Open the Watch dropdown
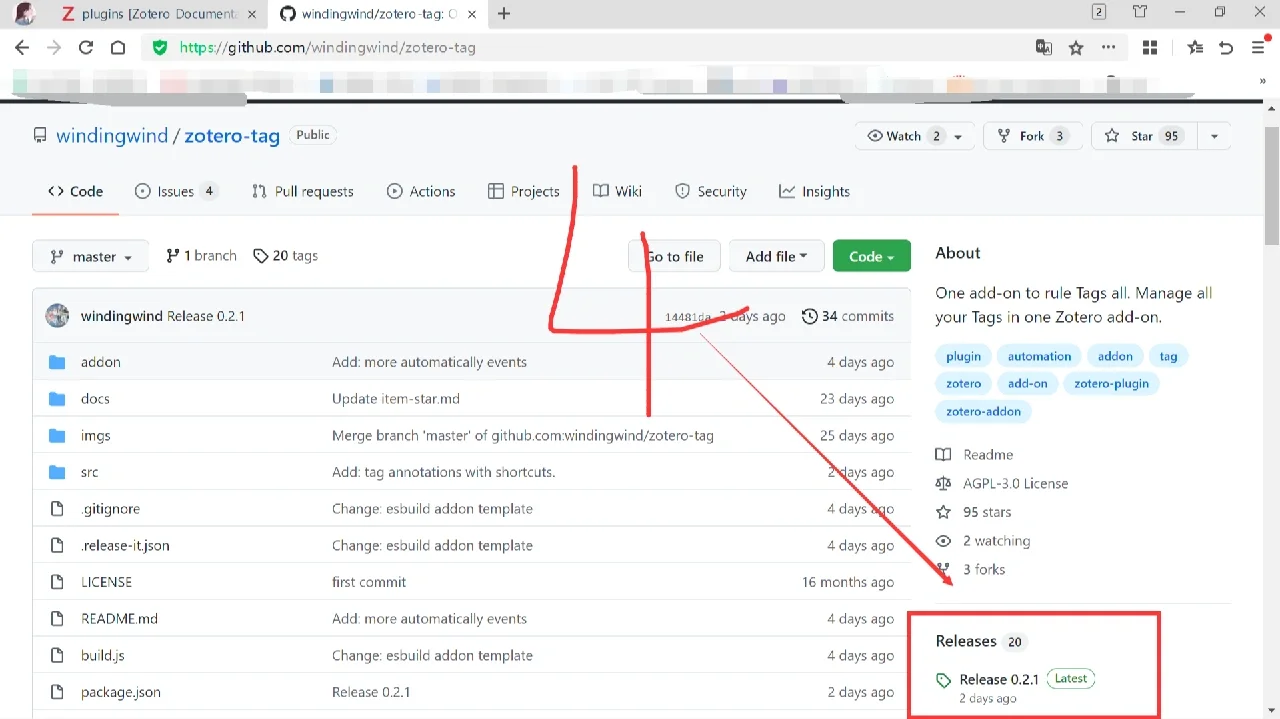This screenshot has height=719, width=1280. 915,136
